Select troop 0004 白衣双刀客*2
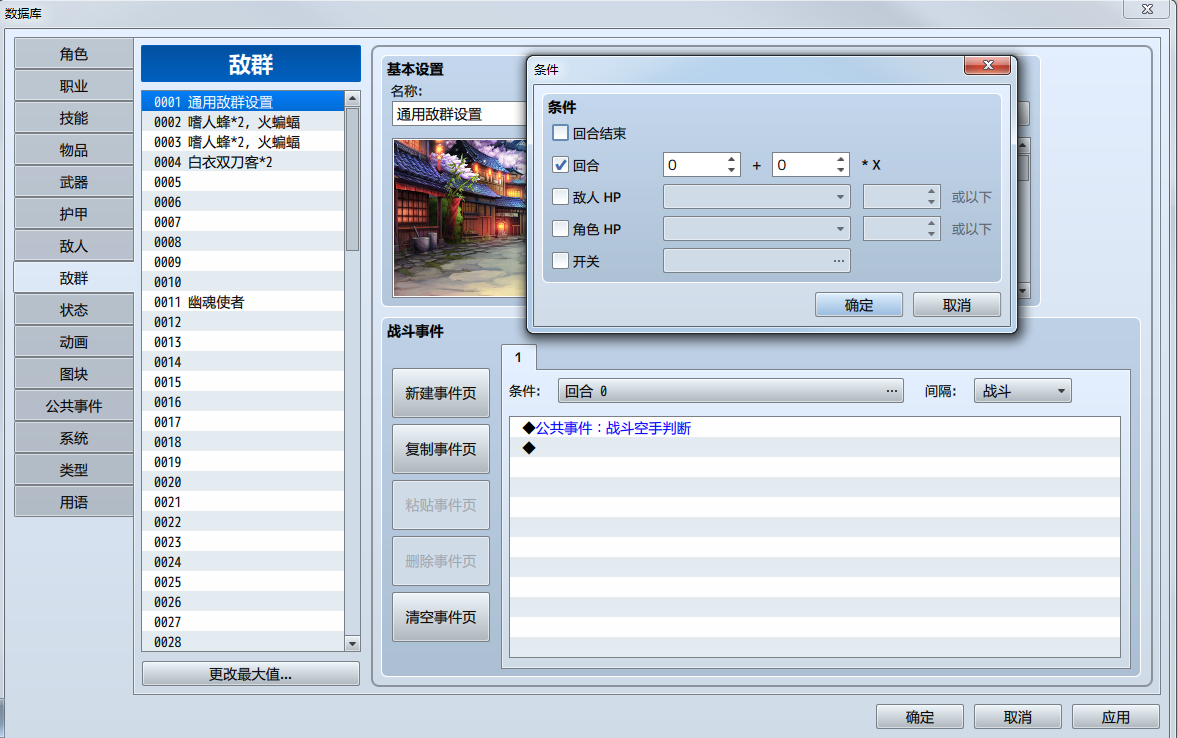 click(x=243, y=162)
